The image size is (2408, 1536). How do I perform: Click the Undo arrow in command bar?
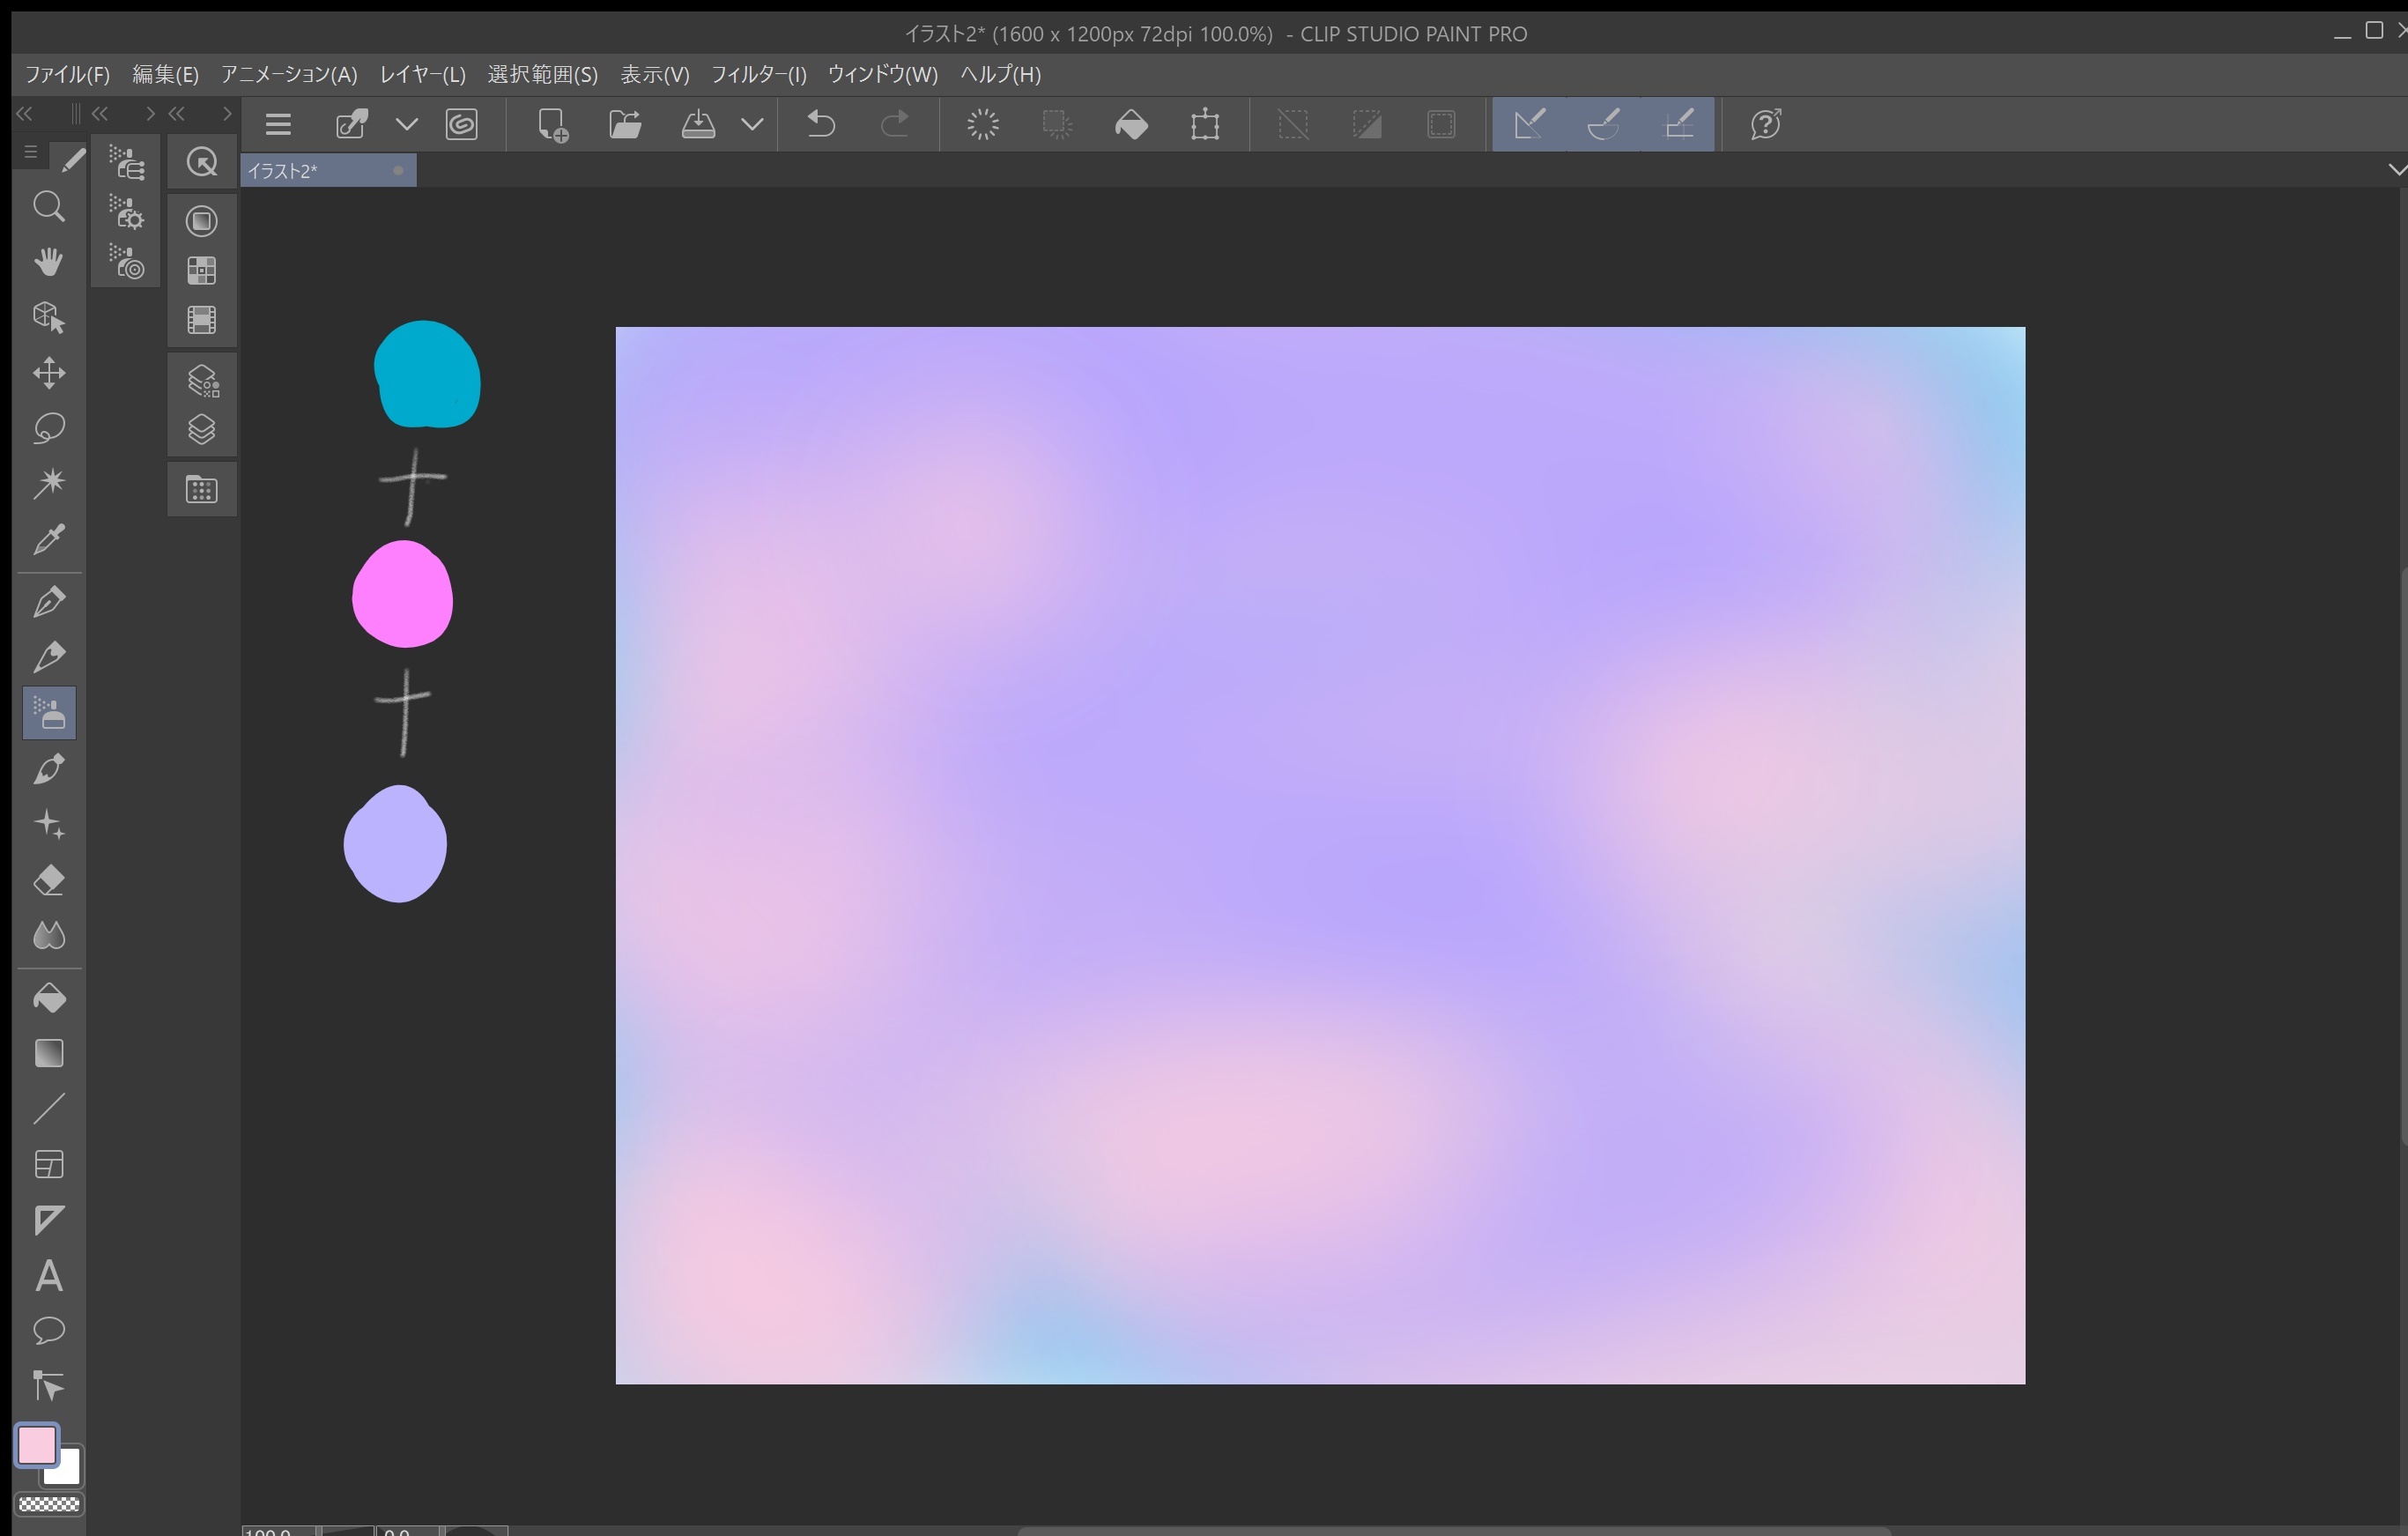821,124
